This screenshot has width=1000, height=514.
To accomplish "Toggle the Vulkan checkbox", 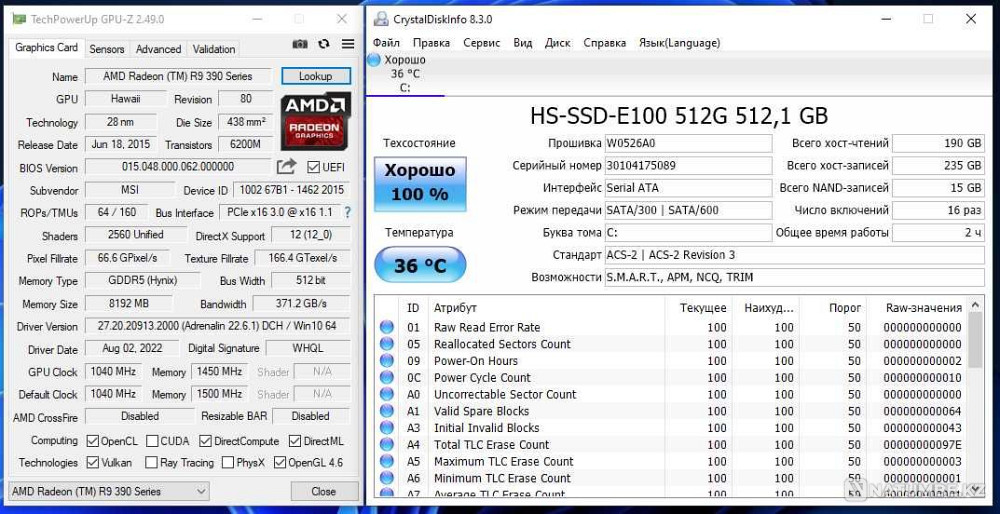I will (92, 462).
